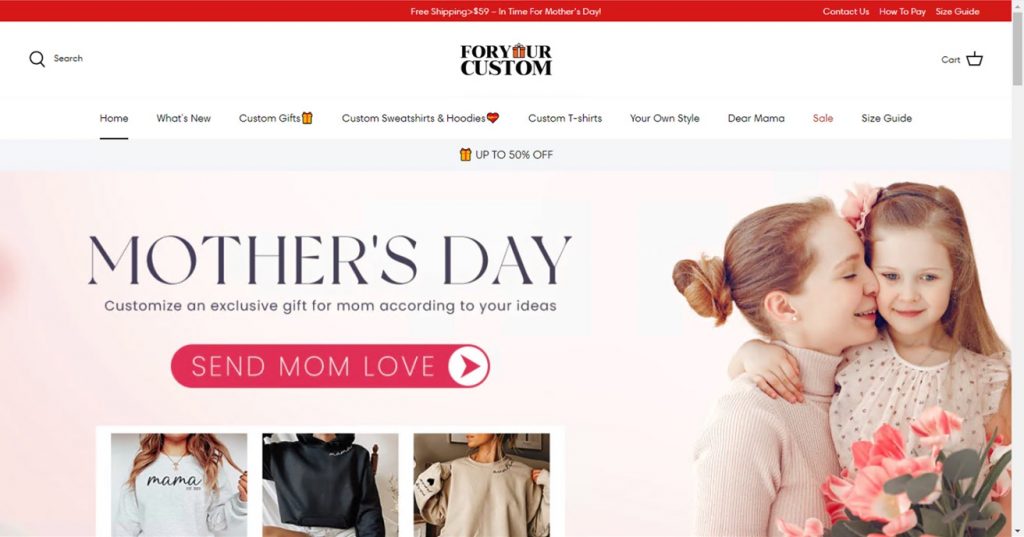Open the How To Pay link
Screen dimensions: 1024x537
coord(902,11)
